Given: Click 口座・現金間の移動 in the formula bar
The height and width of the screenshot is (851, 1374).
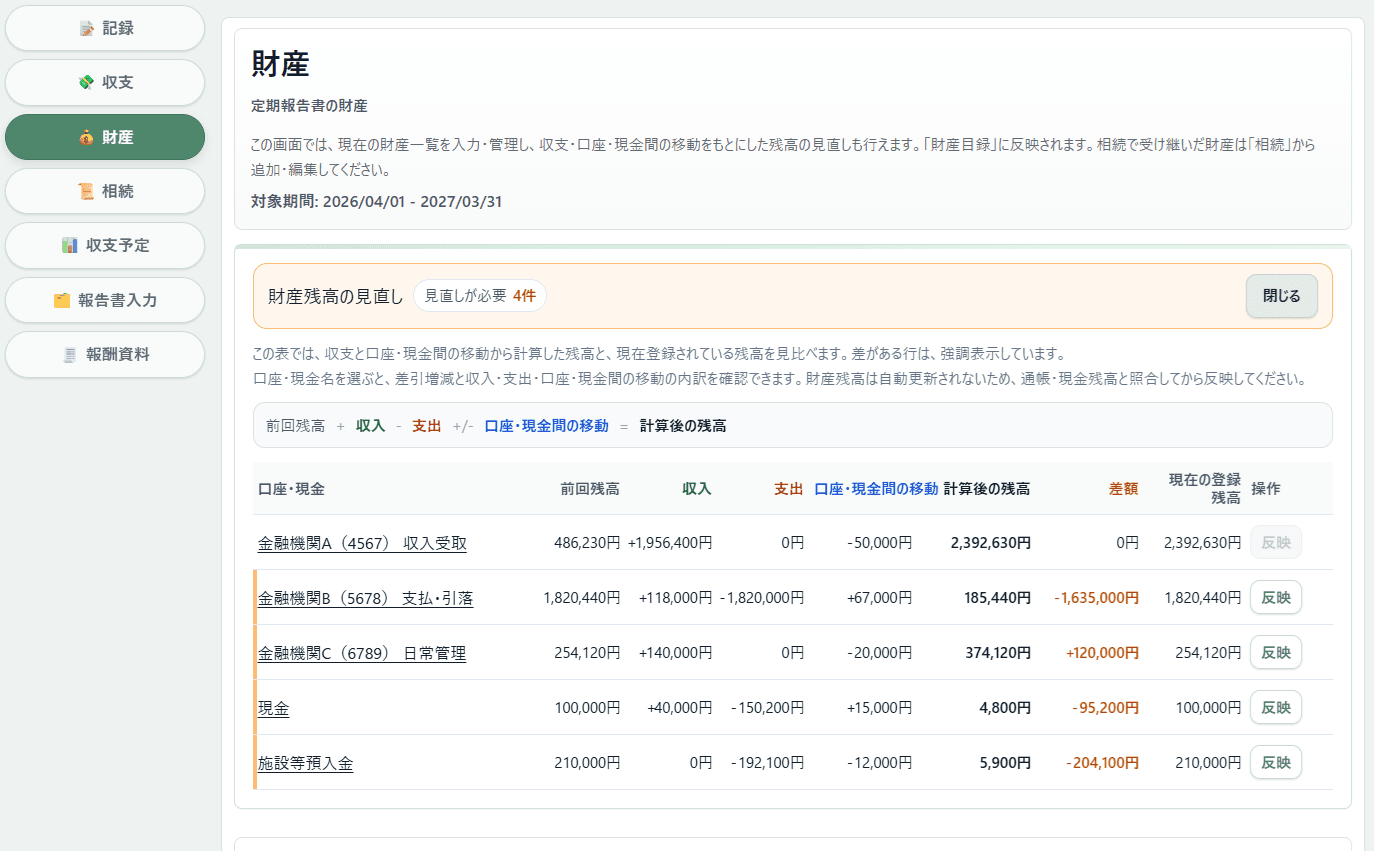Looking at the screenshot, I should click(x=546, y=426).
